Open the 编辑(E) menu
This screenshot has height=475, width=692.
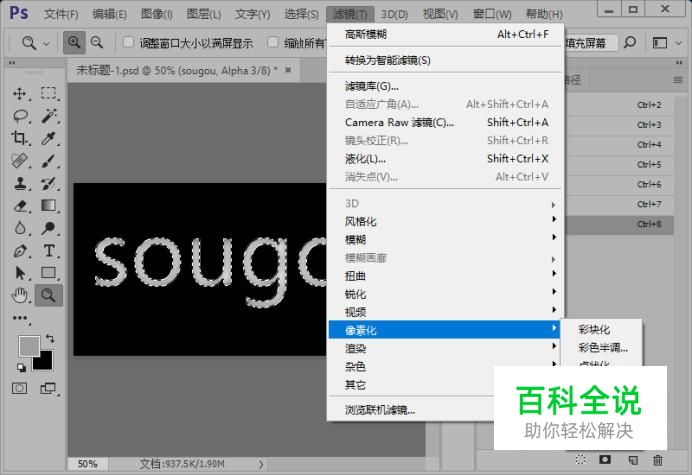[109, 14]
